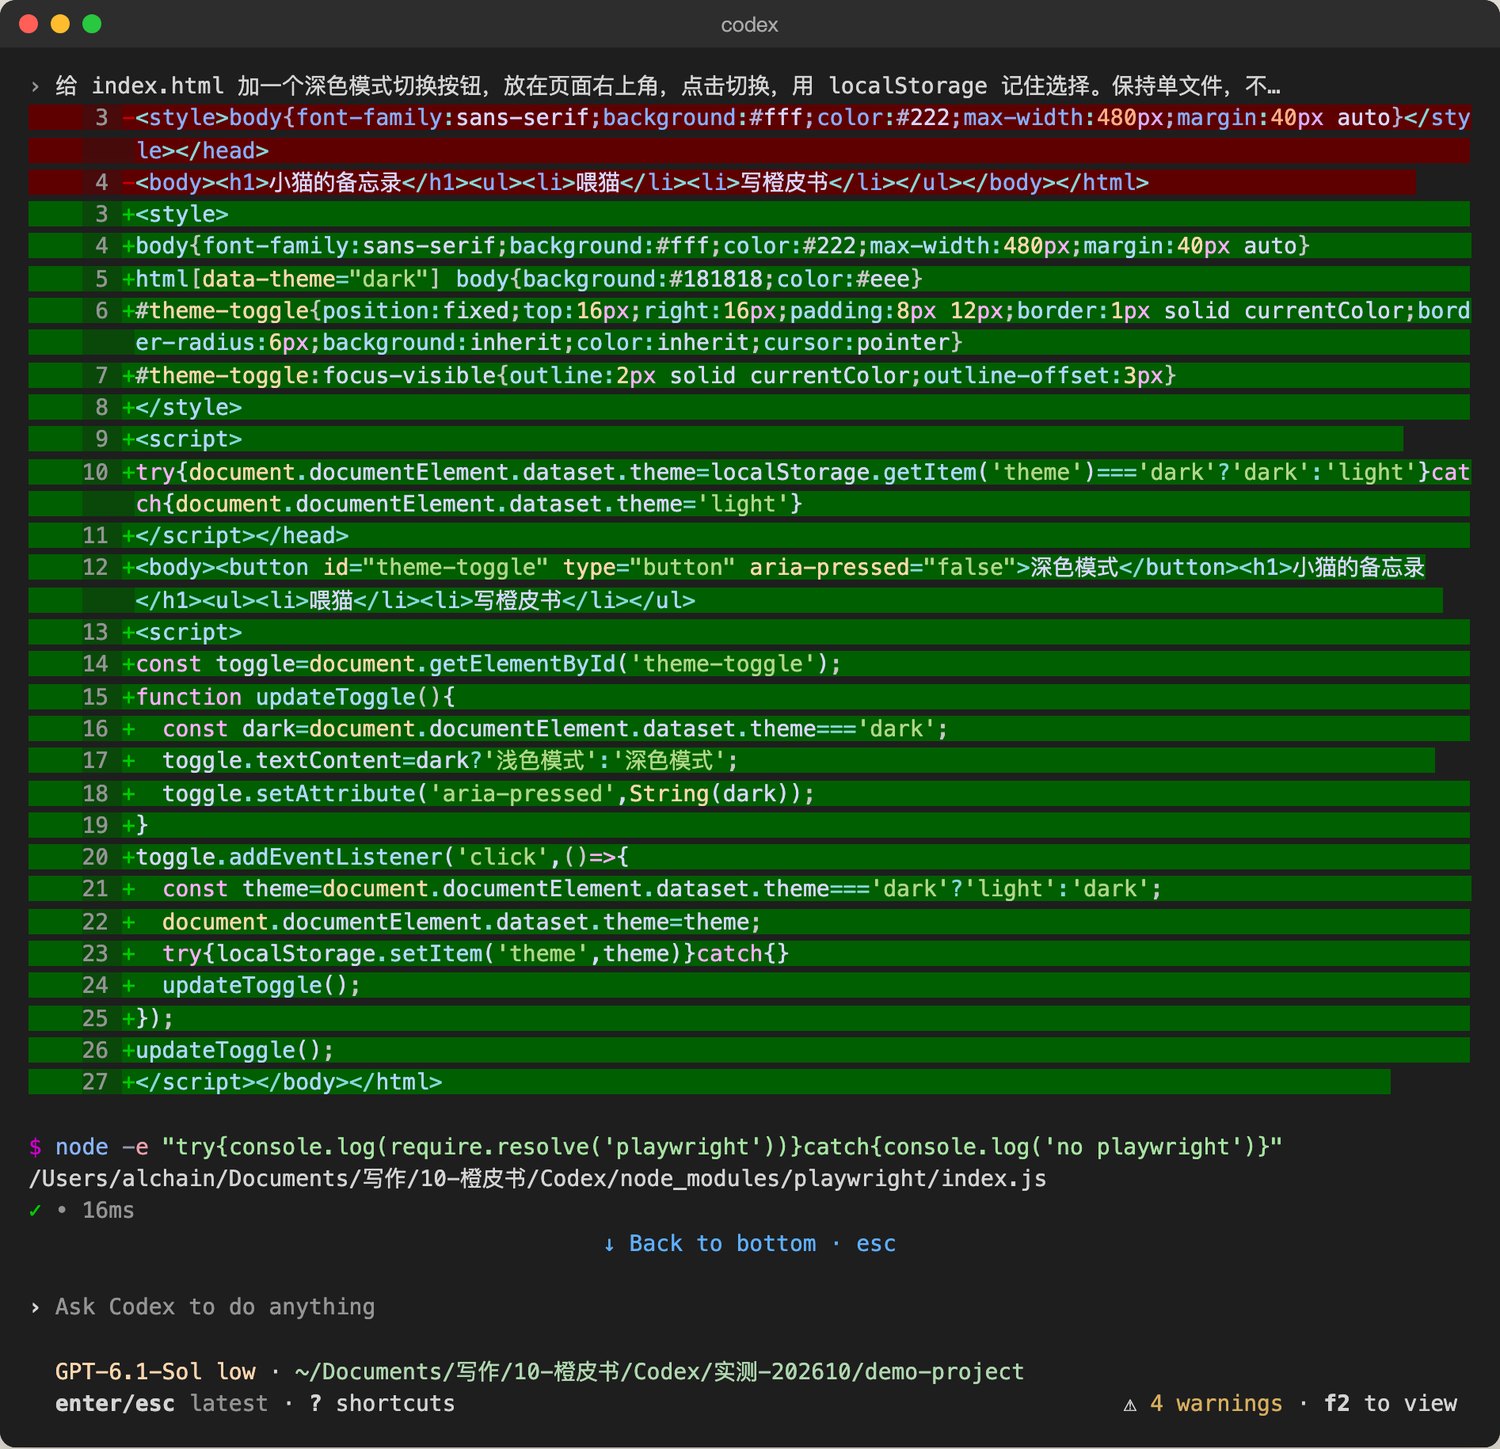Click the 'esc' hint next to 'Back to bottom'

tap(876, 1244)
